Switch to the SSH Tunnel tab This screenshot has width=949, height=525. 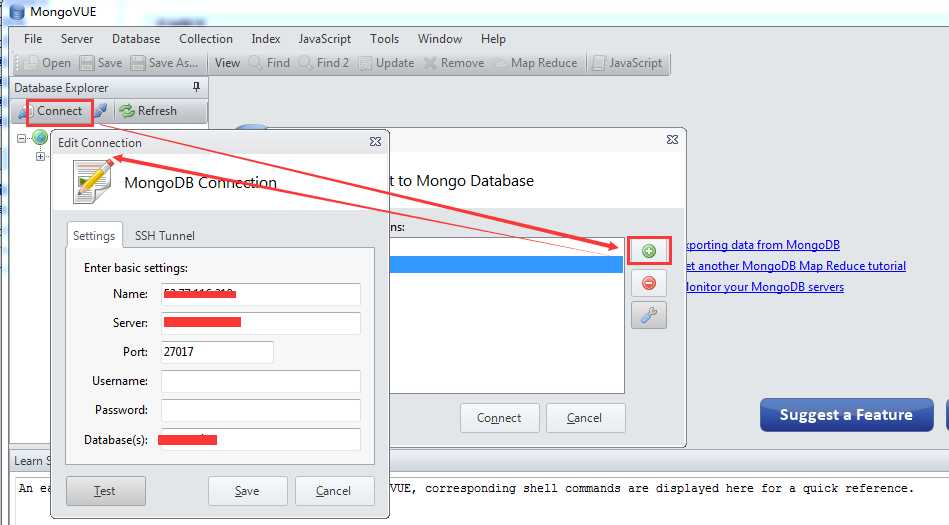165,236
